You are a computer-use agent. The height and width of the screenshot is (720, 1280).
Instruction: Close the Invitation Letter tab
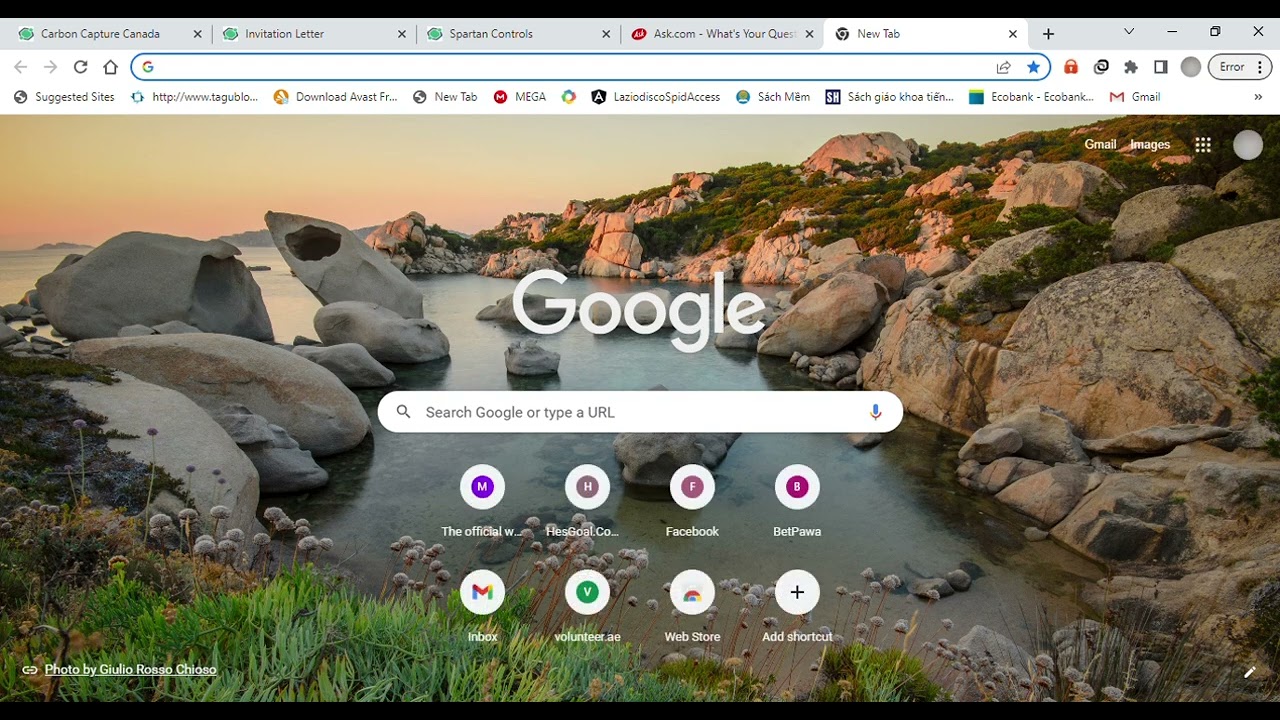402,34
